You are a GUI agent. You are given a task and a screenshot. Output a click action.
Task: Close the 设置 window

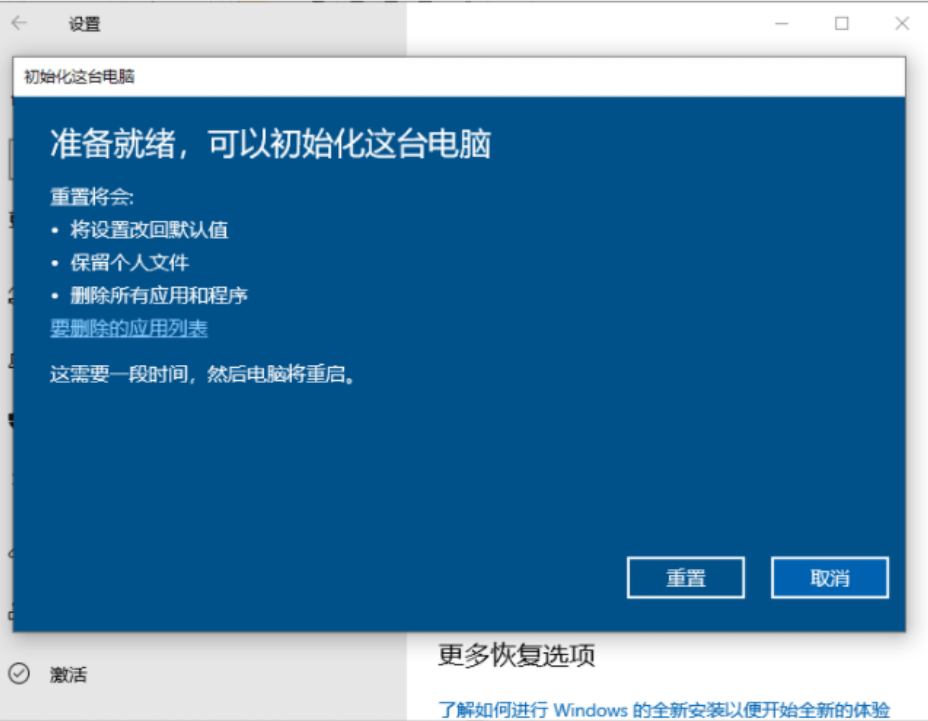pos(902,24)
